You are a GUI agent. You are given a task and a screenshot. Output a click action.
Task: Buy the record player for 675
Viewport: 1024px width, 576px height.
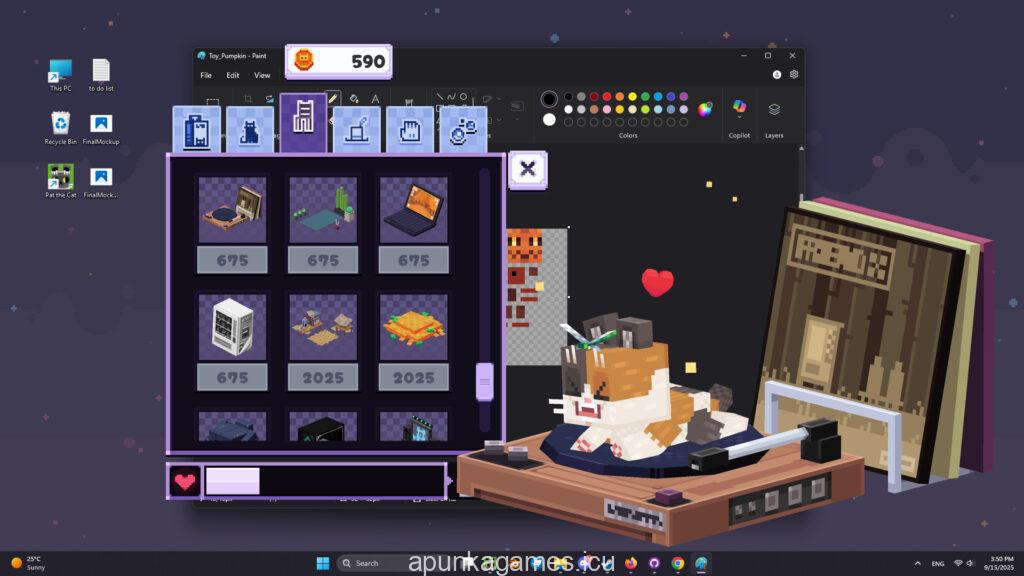[x=232, y=260]
